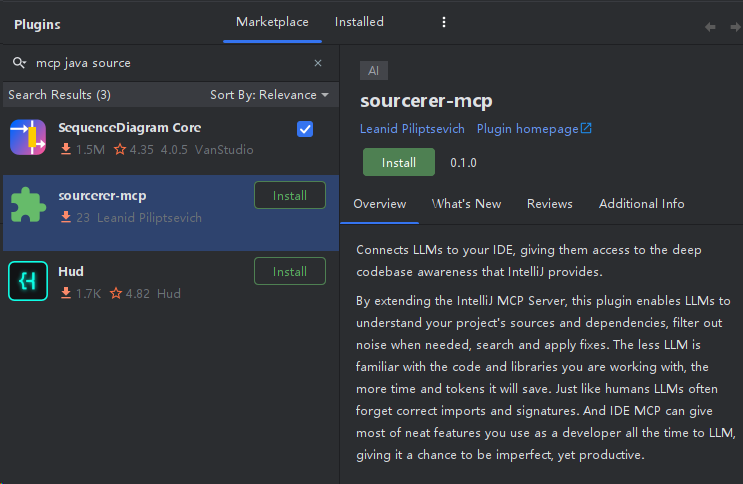Open the What's New tab
The image size is (743, 484).
click(466, 204)
